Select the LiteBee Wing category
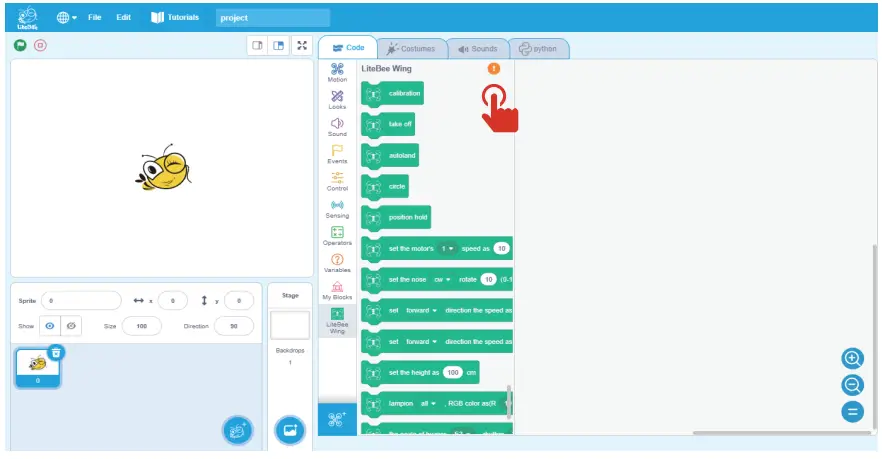Screen dimensions: 882x459 tap(337, 321)
